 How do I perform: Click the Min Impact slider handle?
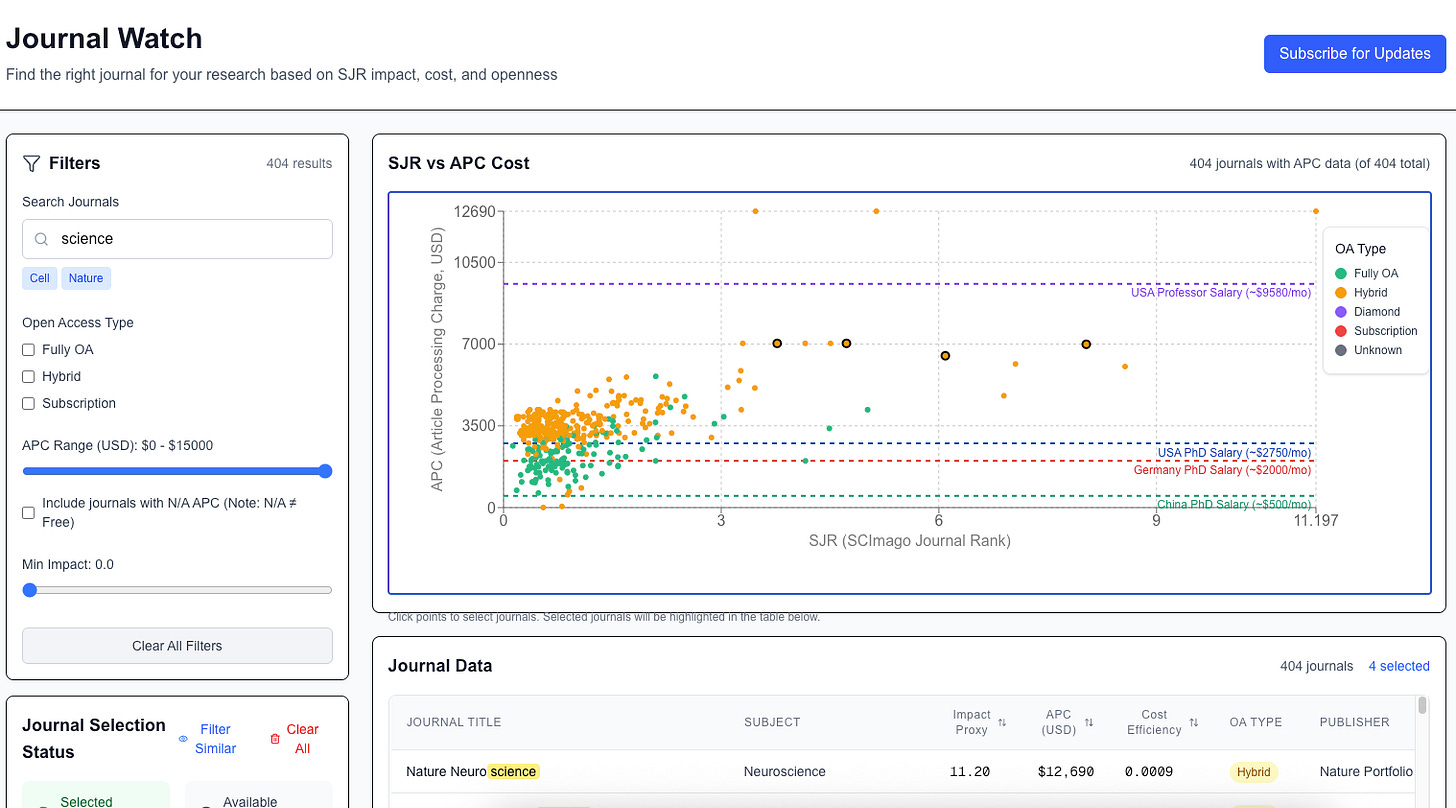30,590
